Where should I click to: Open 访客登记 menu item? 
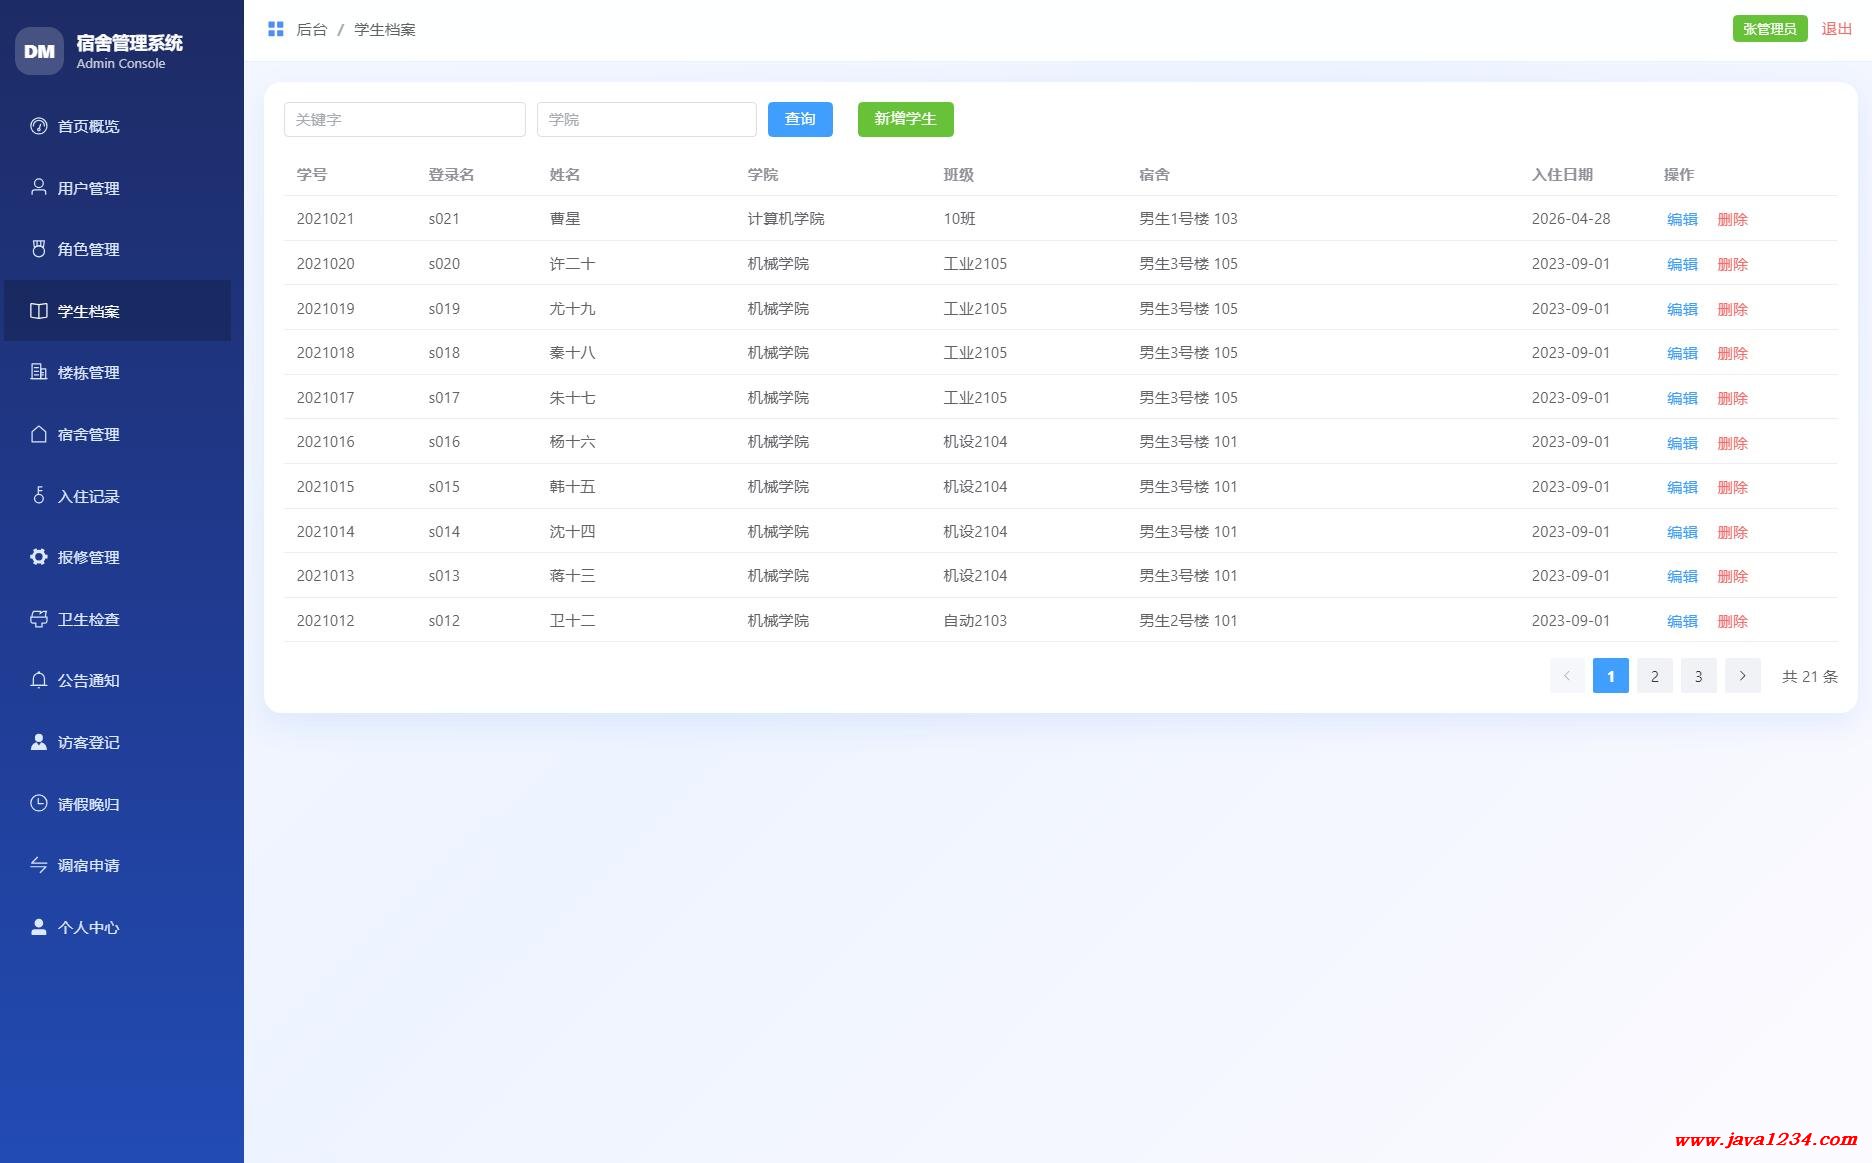click(88, 742)
